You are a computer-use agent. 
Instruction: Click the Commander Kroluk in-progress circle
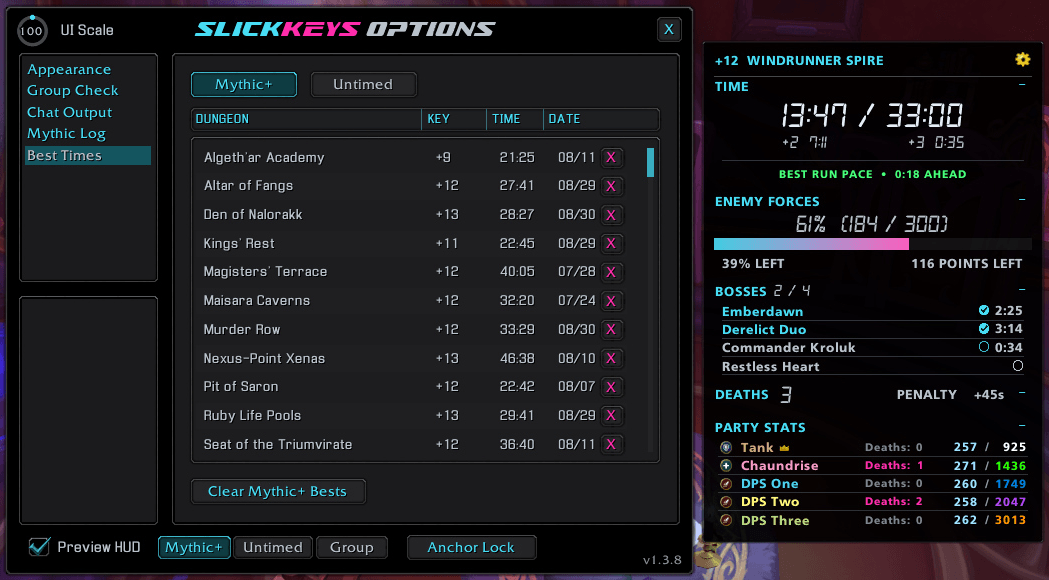pos(983,347)
